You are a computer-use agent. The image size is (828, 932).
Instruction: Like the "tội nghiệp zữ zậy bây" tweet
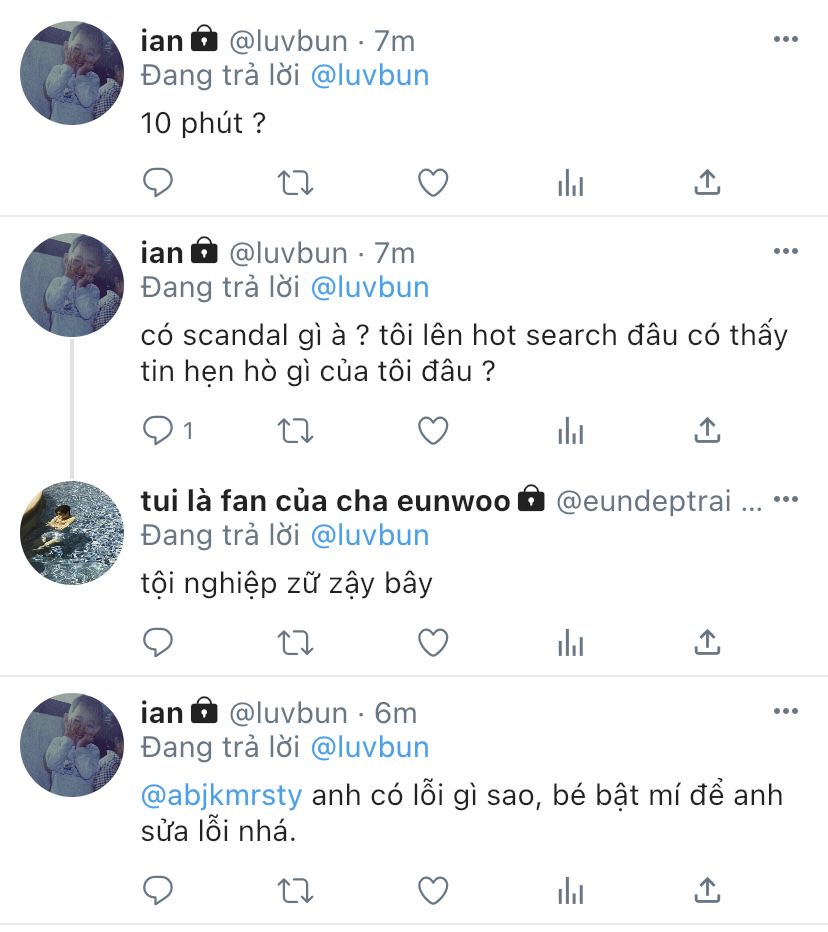tap(433, 643)
